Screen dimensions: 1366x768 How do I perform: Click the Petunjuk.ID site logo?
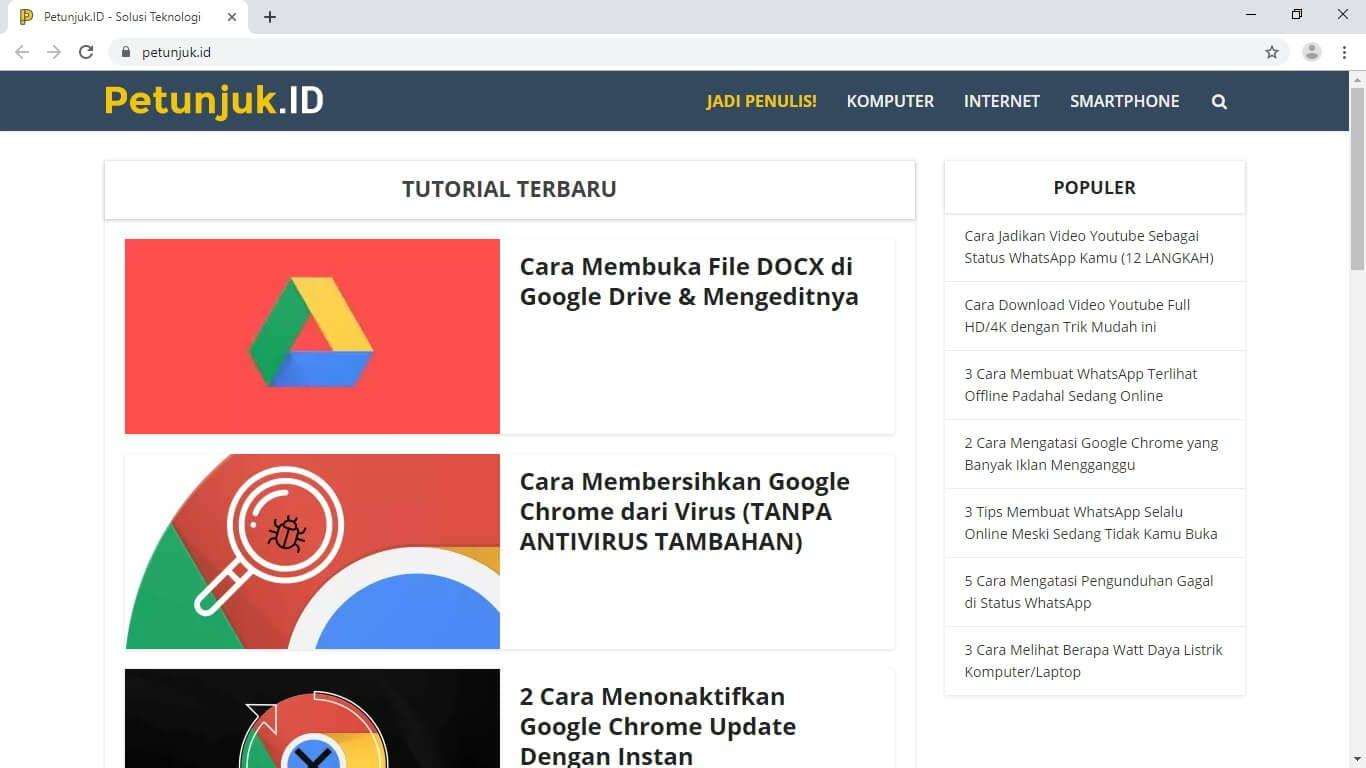(214, 101)
